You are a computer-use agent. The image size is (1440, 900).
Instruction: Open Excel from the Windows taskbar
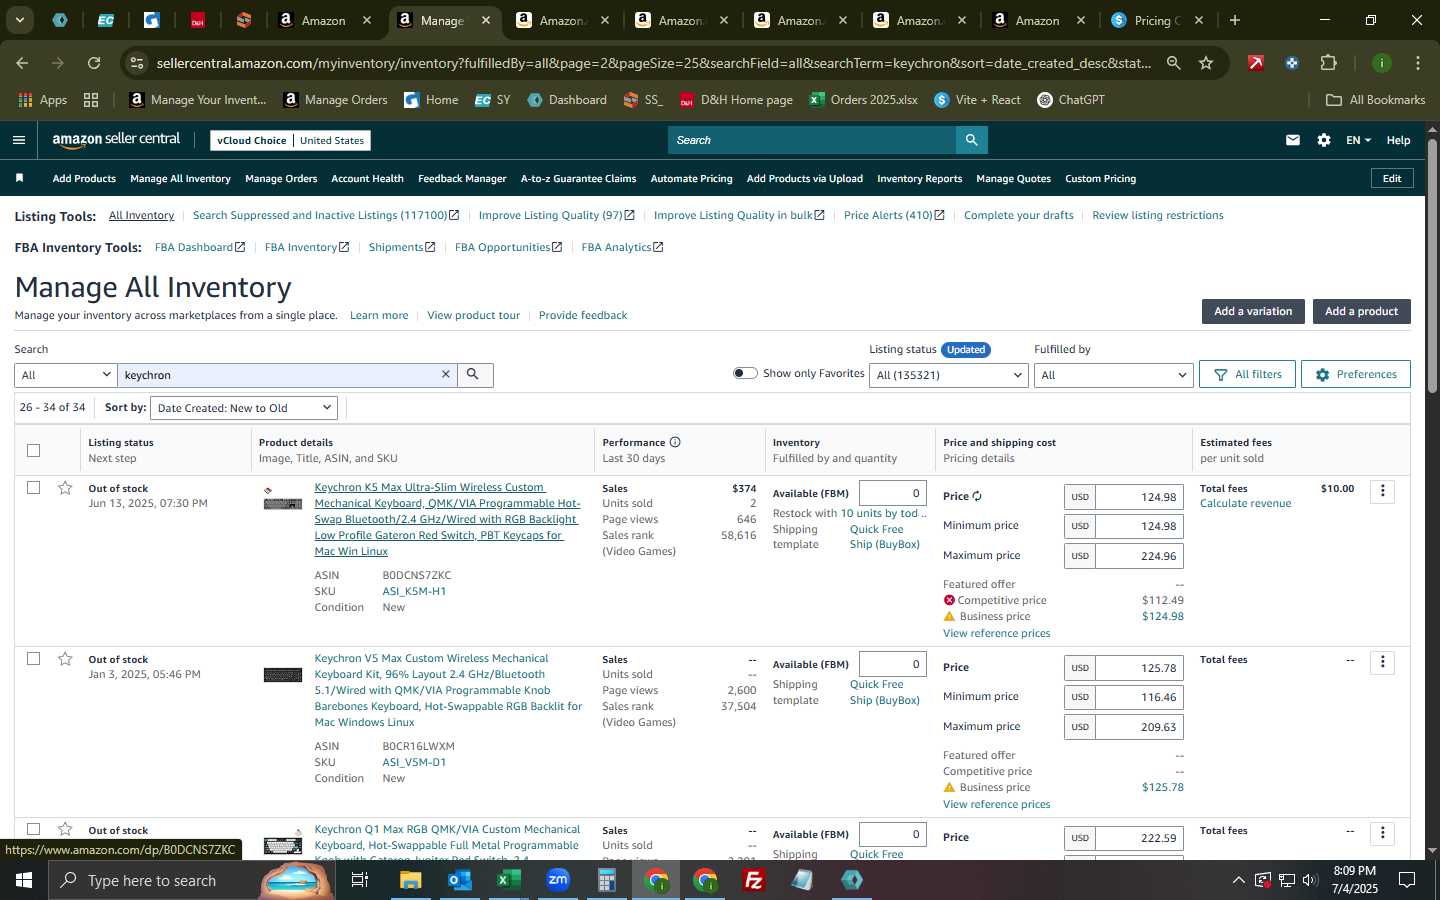[x=508, y=880]
